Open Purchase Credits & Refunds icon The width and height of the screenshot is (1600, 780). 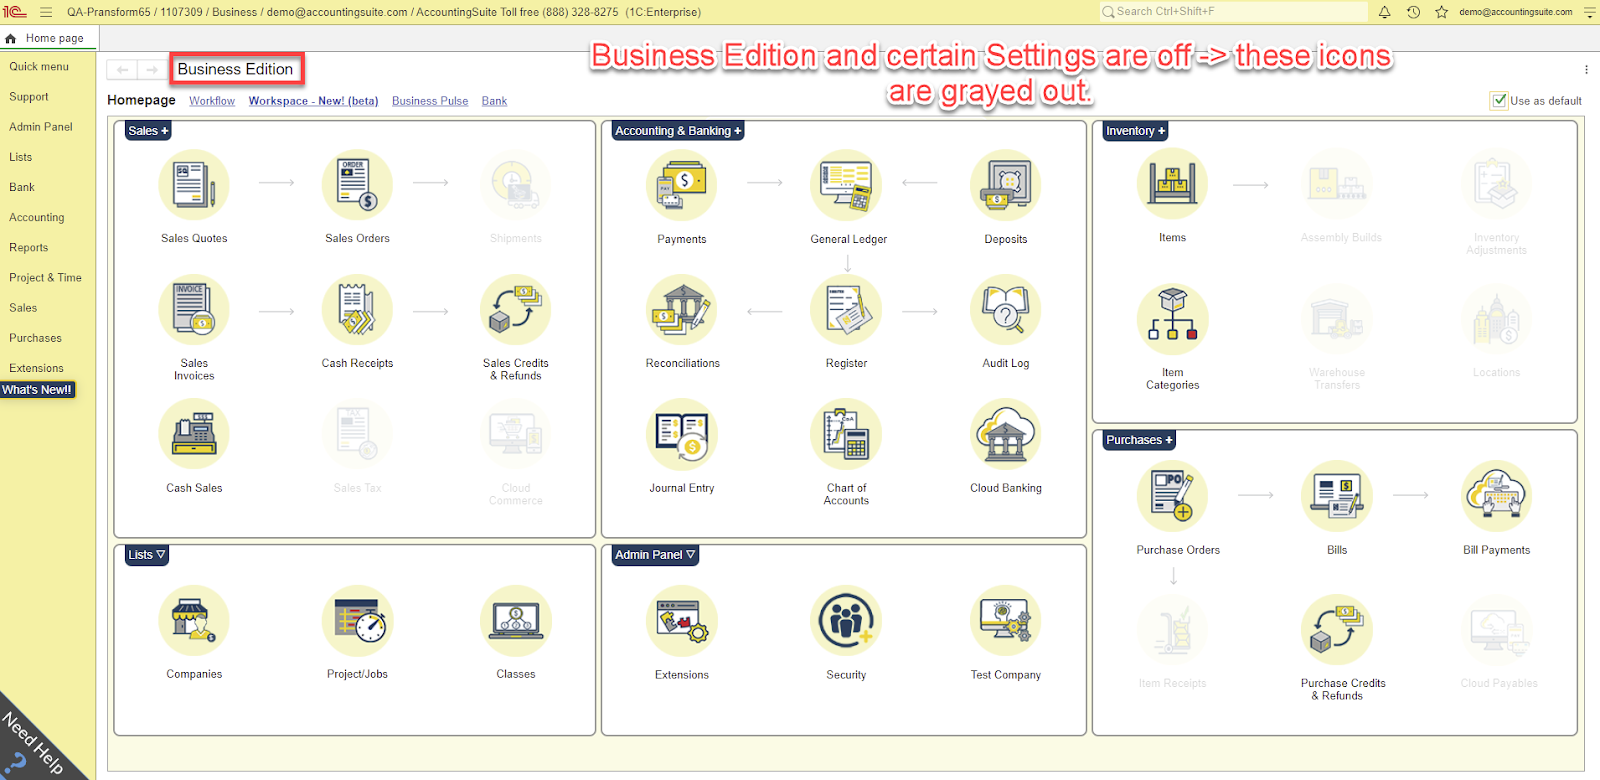pyautogui.click(x=1337, y=630)
